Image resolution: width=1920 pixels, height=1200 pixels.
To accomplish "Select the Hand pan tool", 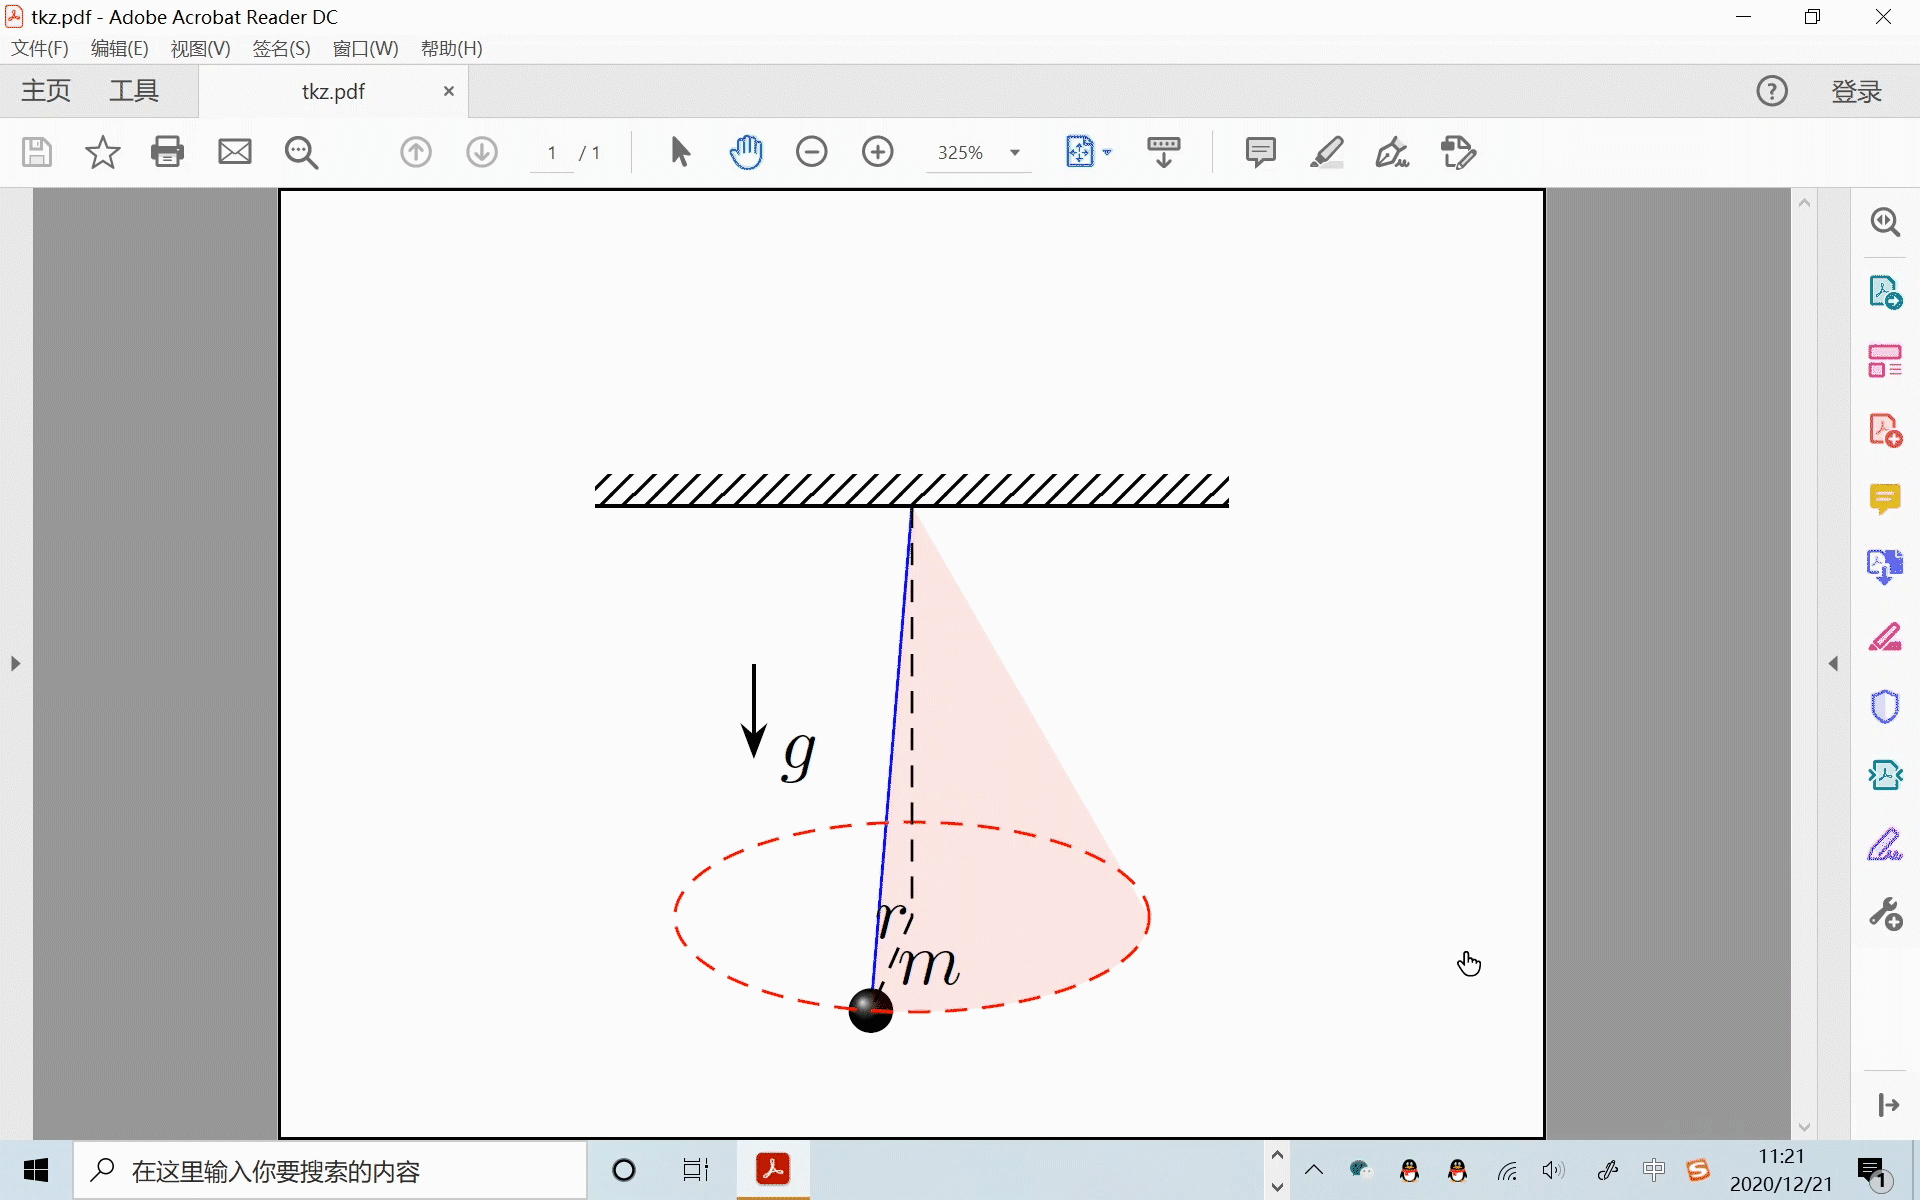I will (746, 152).
